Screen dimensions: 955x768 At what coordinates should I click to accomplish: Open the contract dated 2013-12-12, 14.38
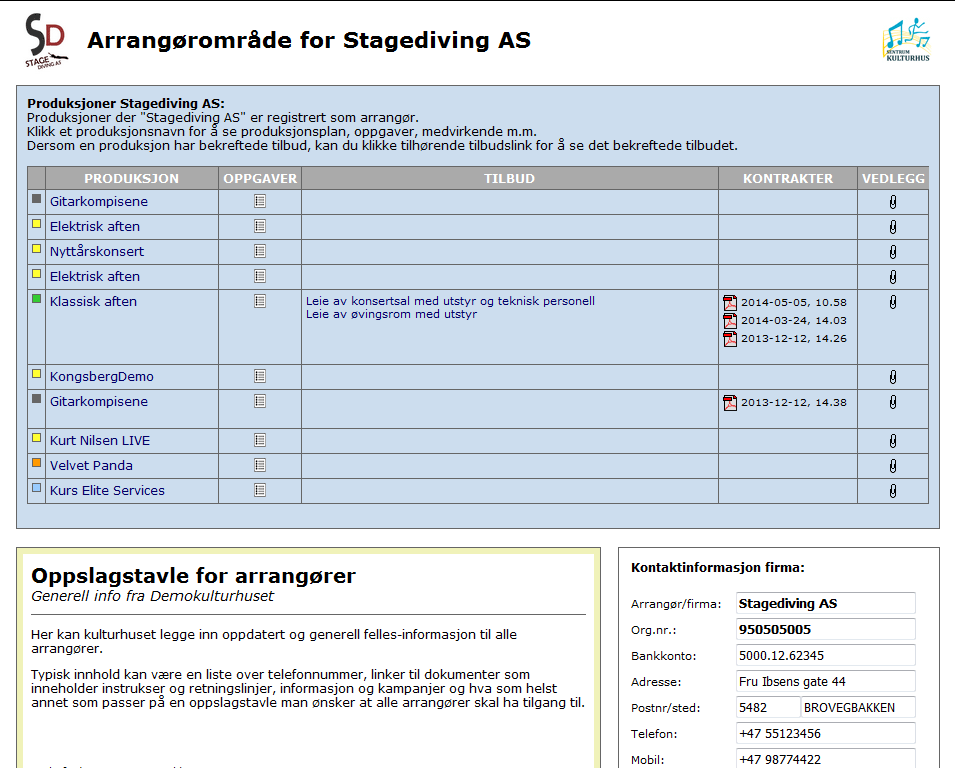[x=794, y=403]
